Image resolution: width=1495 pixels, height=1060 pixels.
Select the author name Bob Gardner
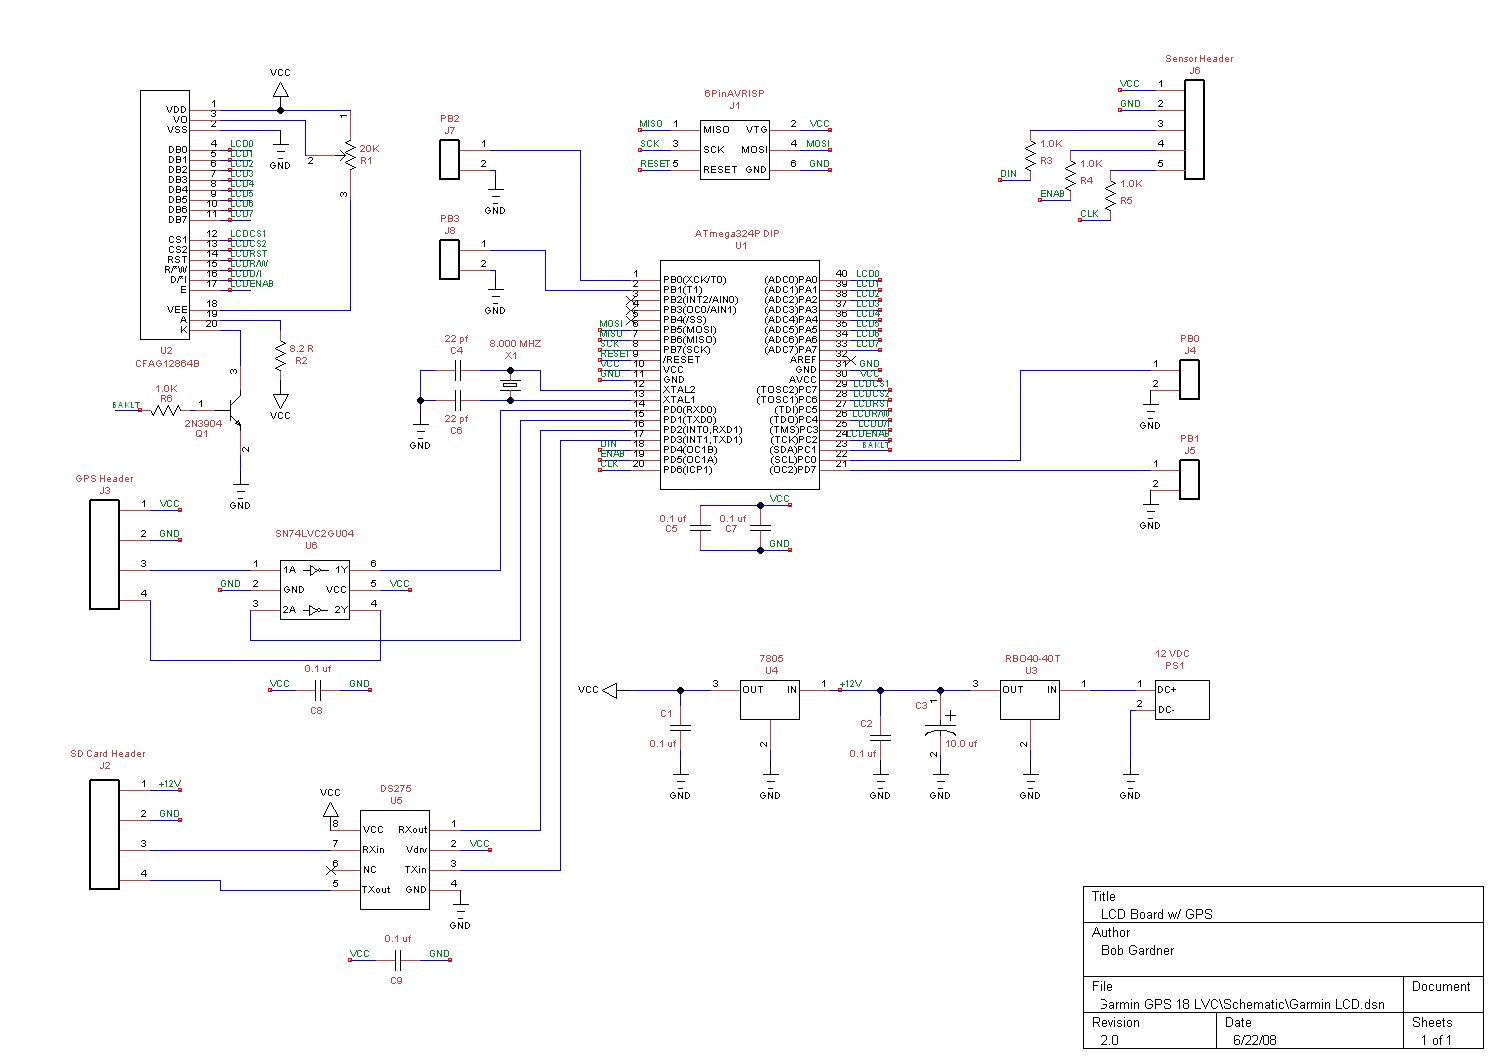point(1137,950)
